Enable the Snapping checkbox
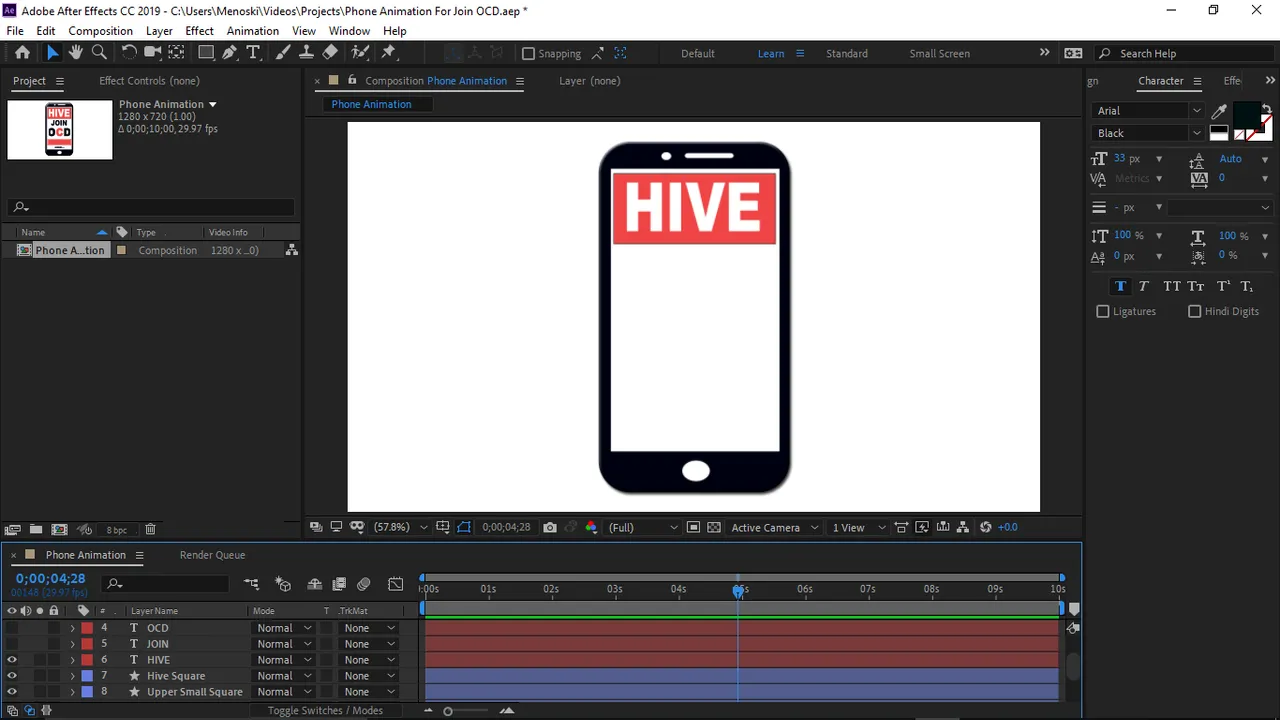The height and width of the screenshot is (720, 1280). [x=529, y=54]
